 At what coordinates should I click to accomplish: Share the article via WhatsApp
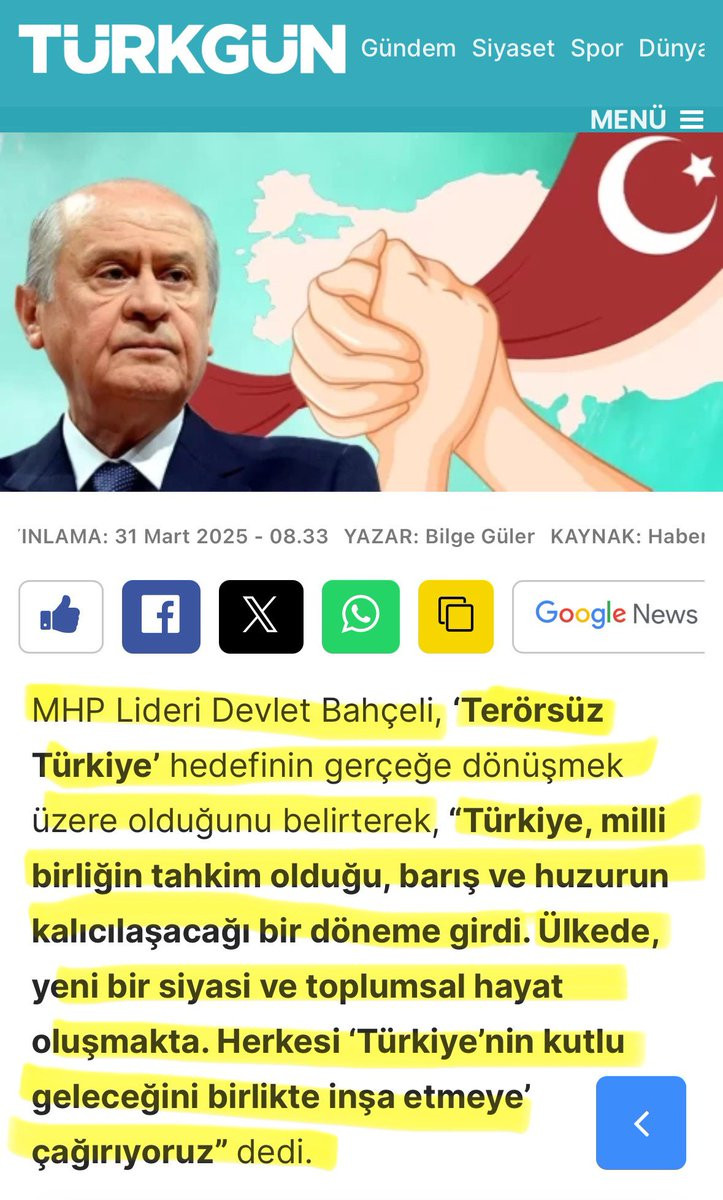coord(361,617)
